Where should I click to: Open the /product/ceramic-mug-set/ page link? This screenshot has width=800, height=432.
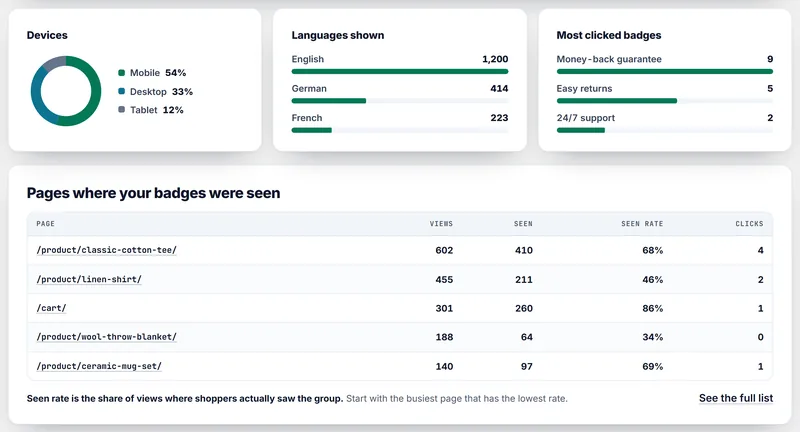[99, 366]
